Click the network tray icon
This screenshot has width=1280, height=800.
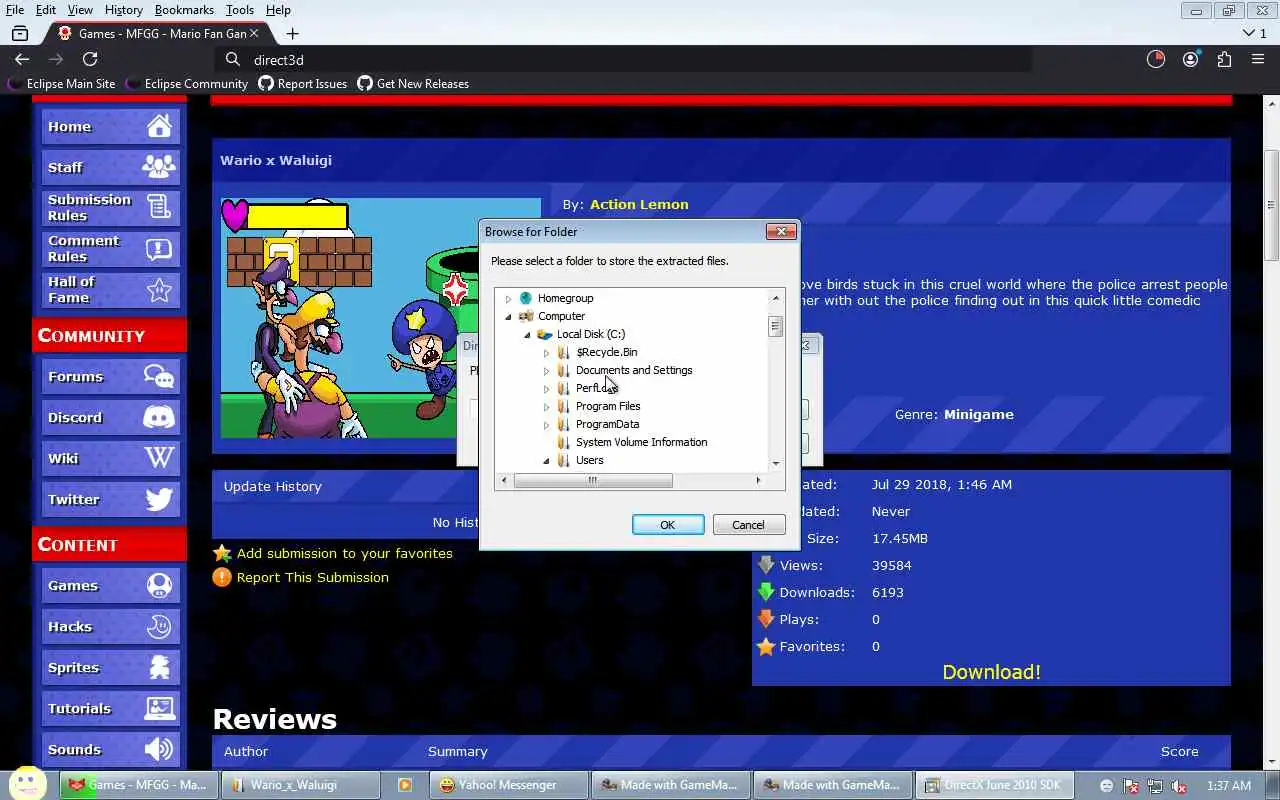click(x=1155, y=786)
